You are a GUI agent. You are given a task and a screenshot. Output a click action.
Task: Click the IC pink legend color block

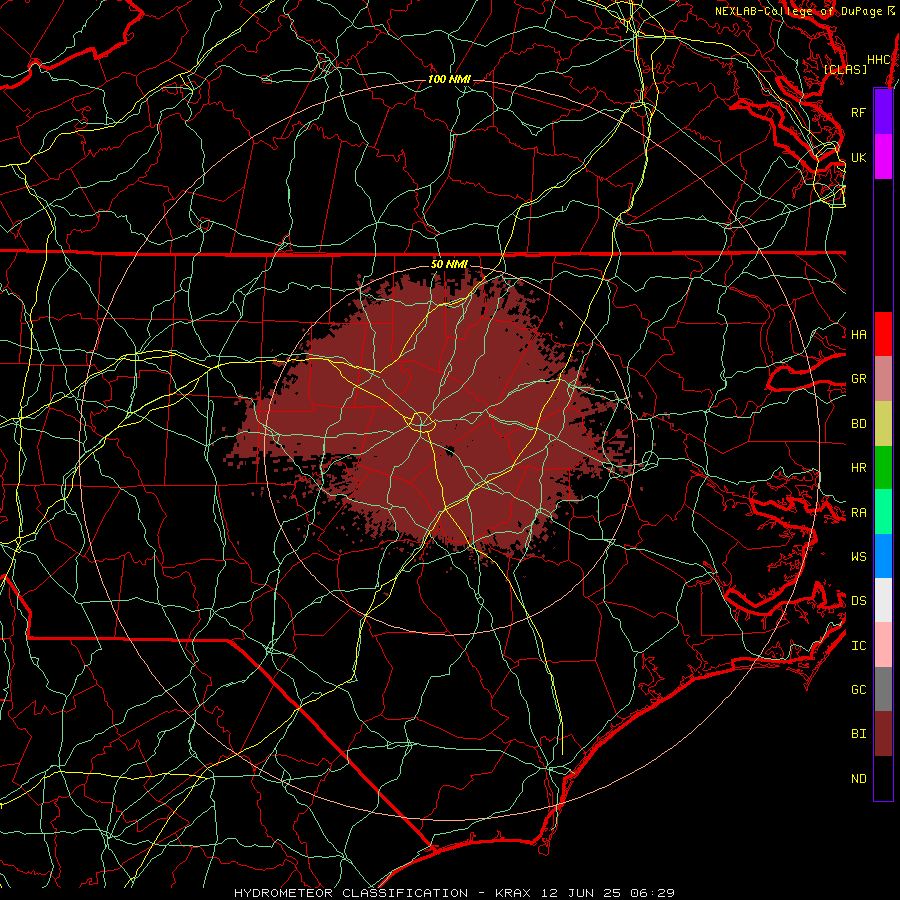(883, 645)
